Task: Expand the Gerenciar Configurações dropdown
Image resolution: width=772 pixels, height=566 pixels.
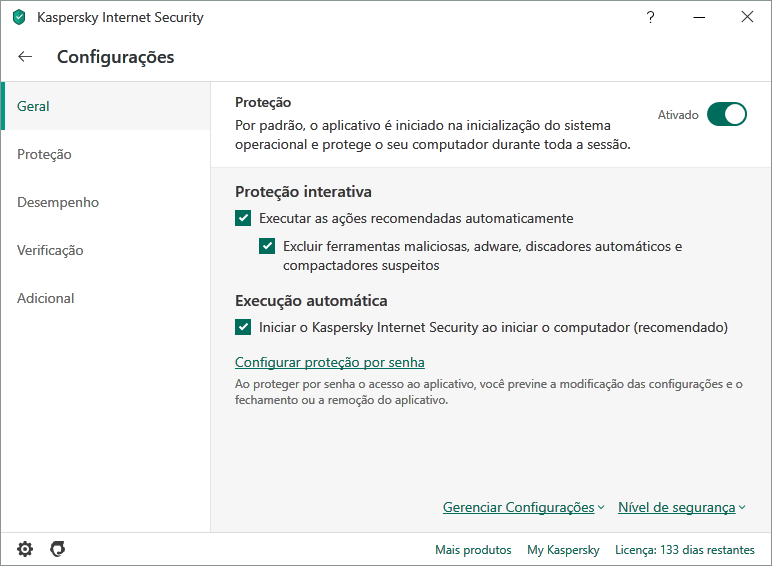Action: 523,508
